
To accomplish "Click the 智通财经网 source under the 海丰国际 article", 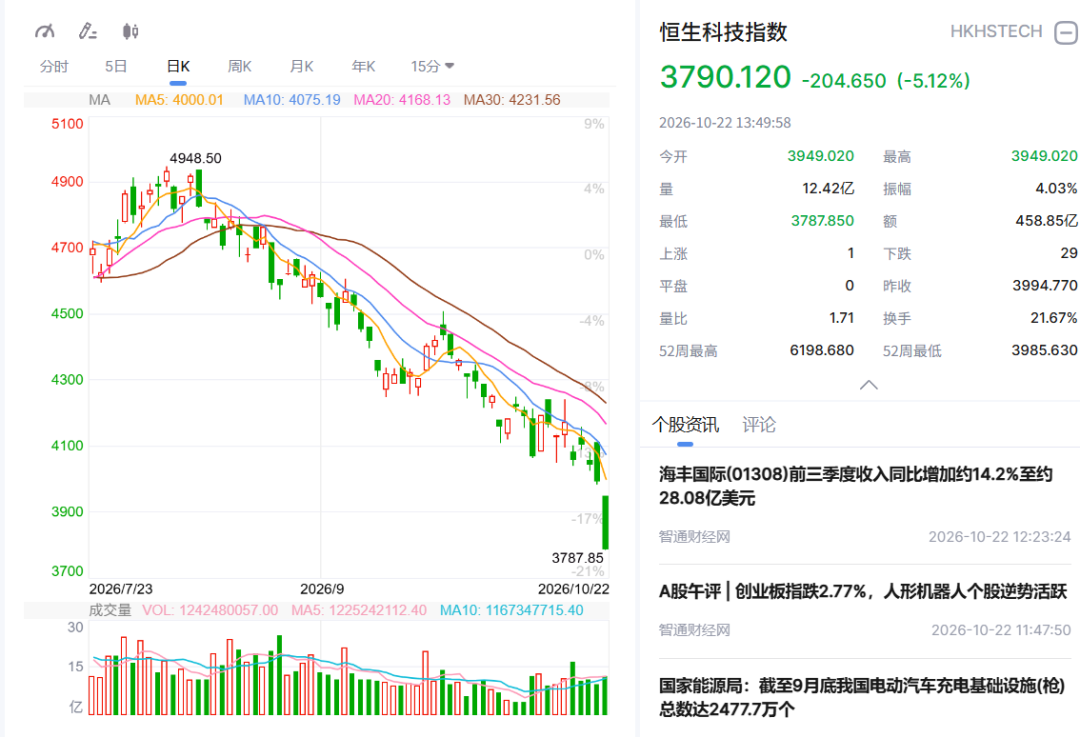I will (694, 537).
